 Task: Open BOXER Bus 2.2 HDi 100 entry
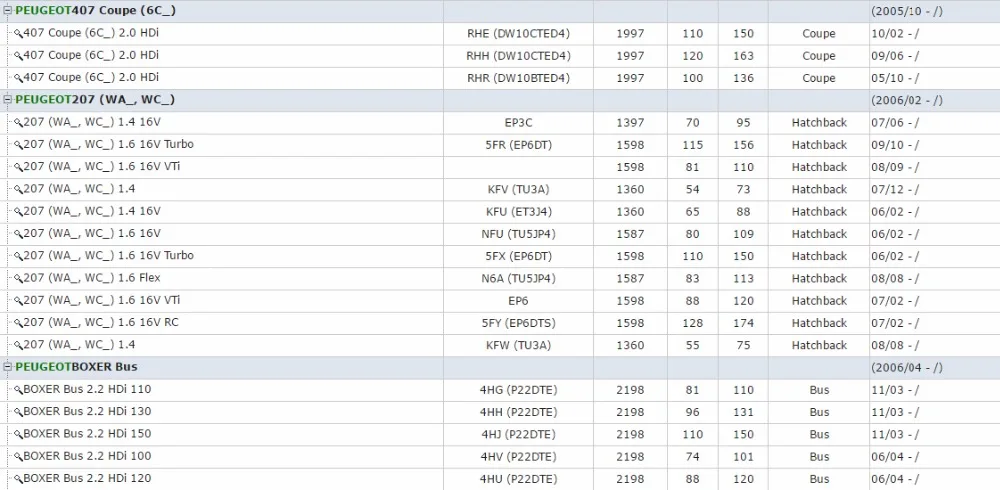[x=87, y=456]
